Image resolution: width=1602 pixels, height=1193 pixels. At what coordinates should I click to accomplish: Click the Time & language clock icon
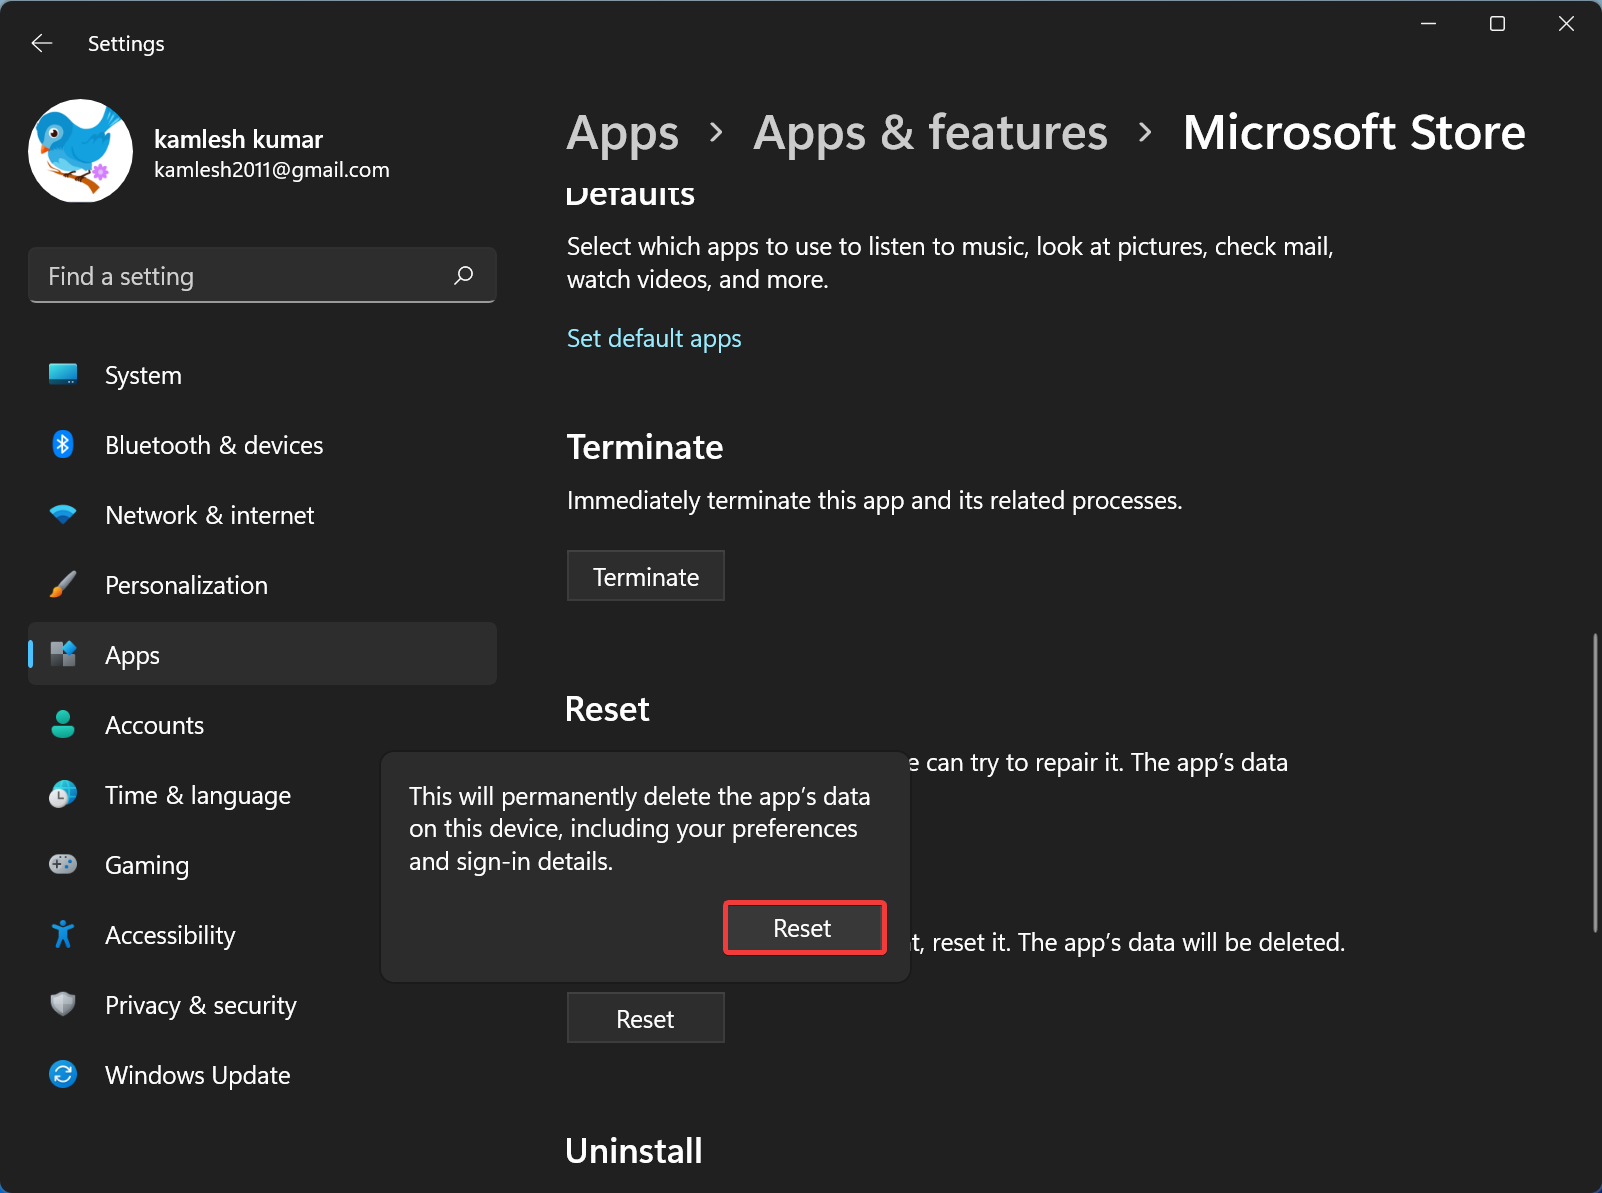point(63,795)
